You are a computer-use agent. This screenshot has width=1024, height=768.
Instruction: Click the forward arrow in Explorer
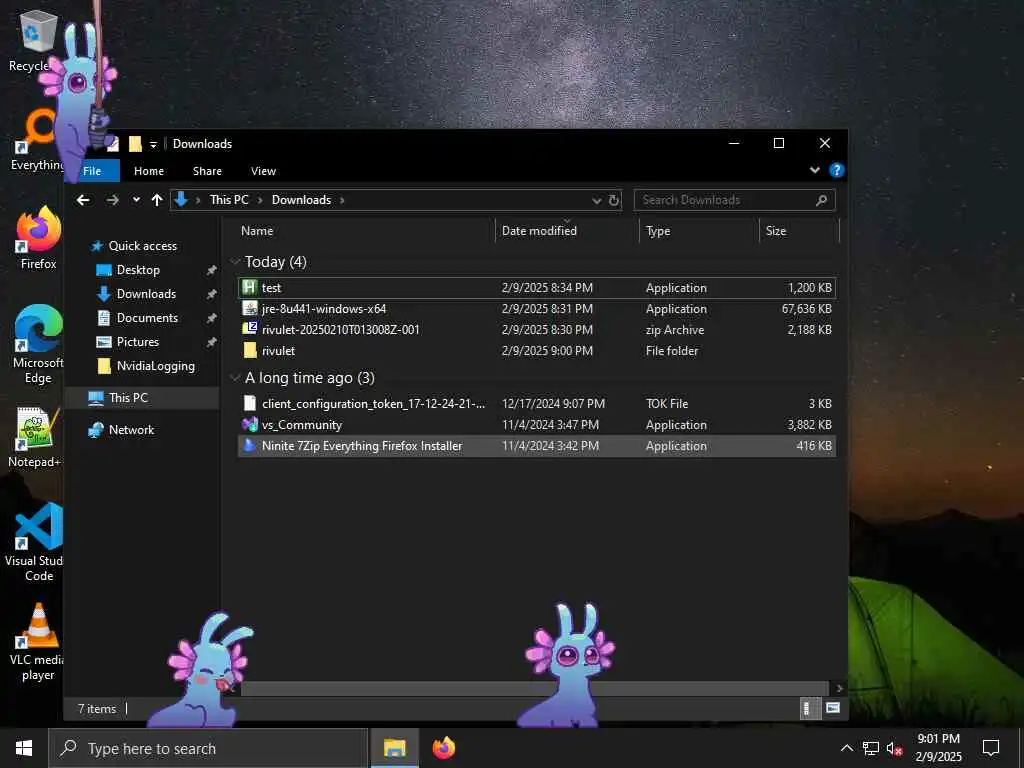coord(112,200)
